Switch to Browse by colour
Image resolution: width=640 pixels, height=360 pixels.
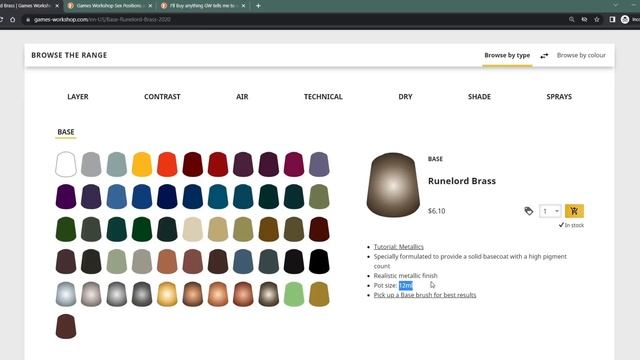pos(581,55)
